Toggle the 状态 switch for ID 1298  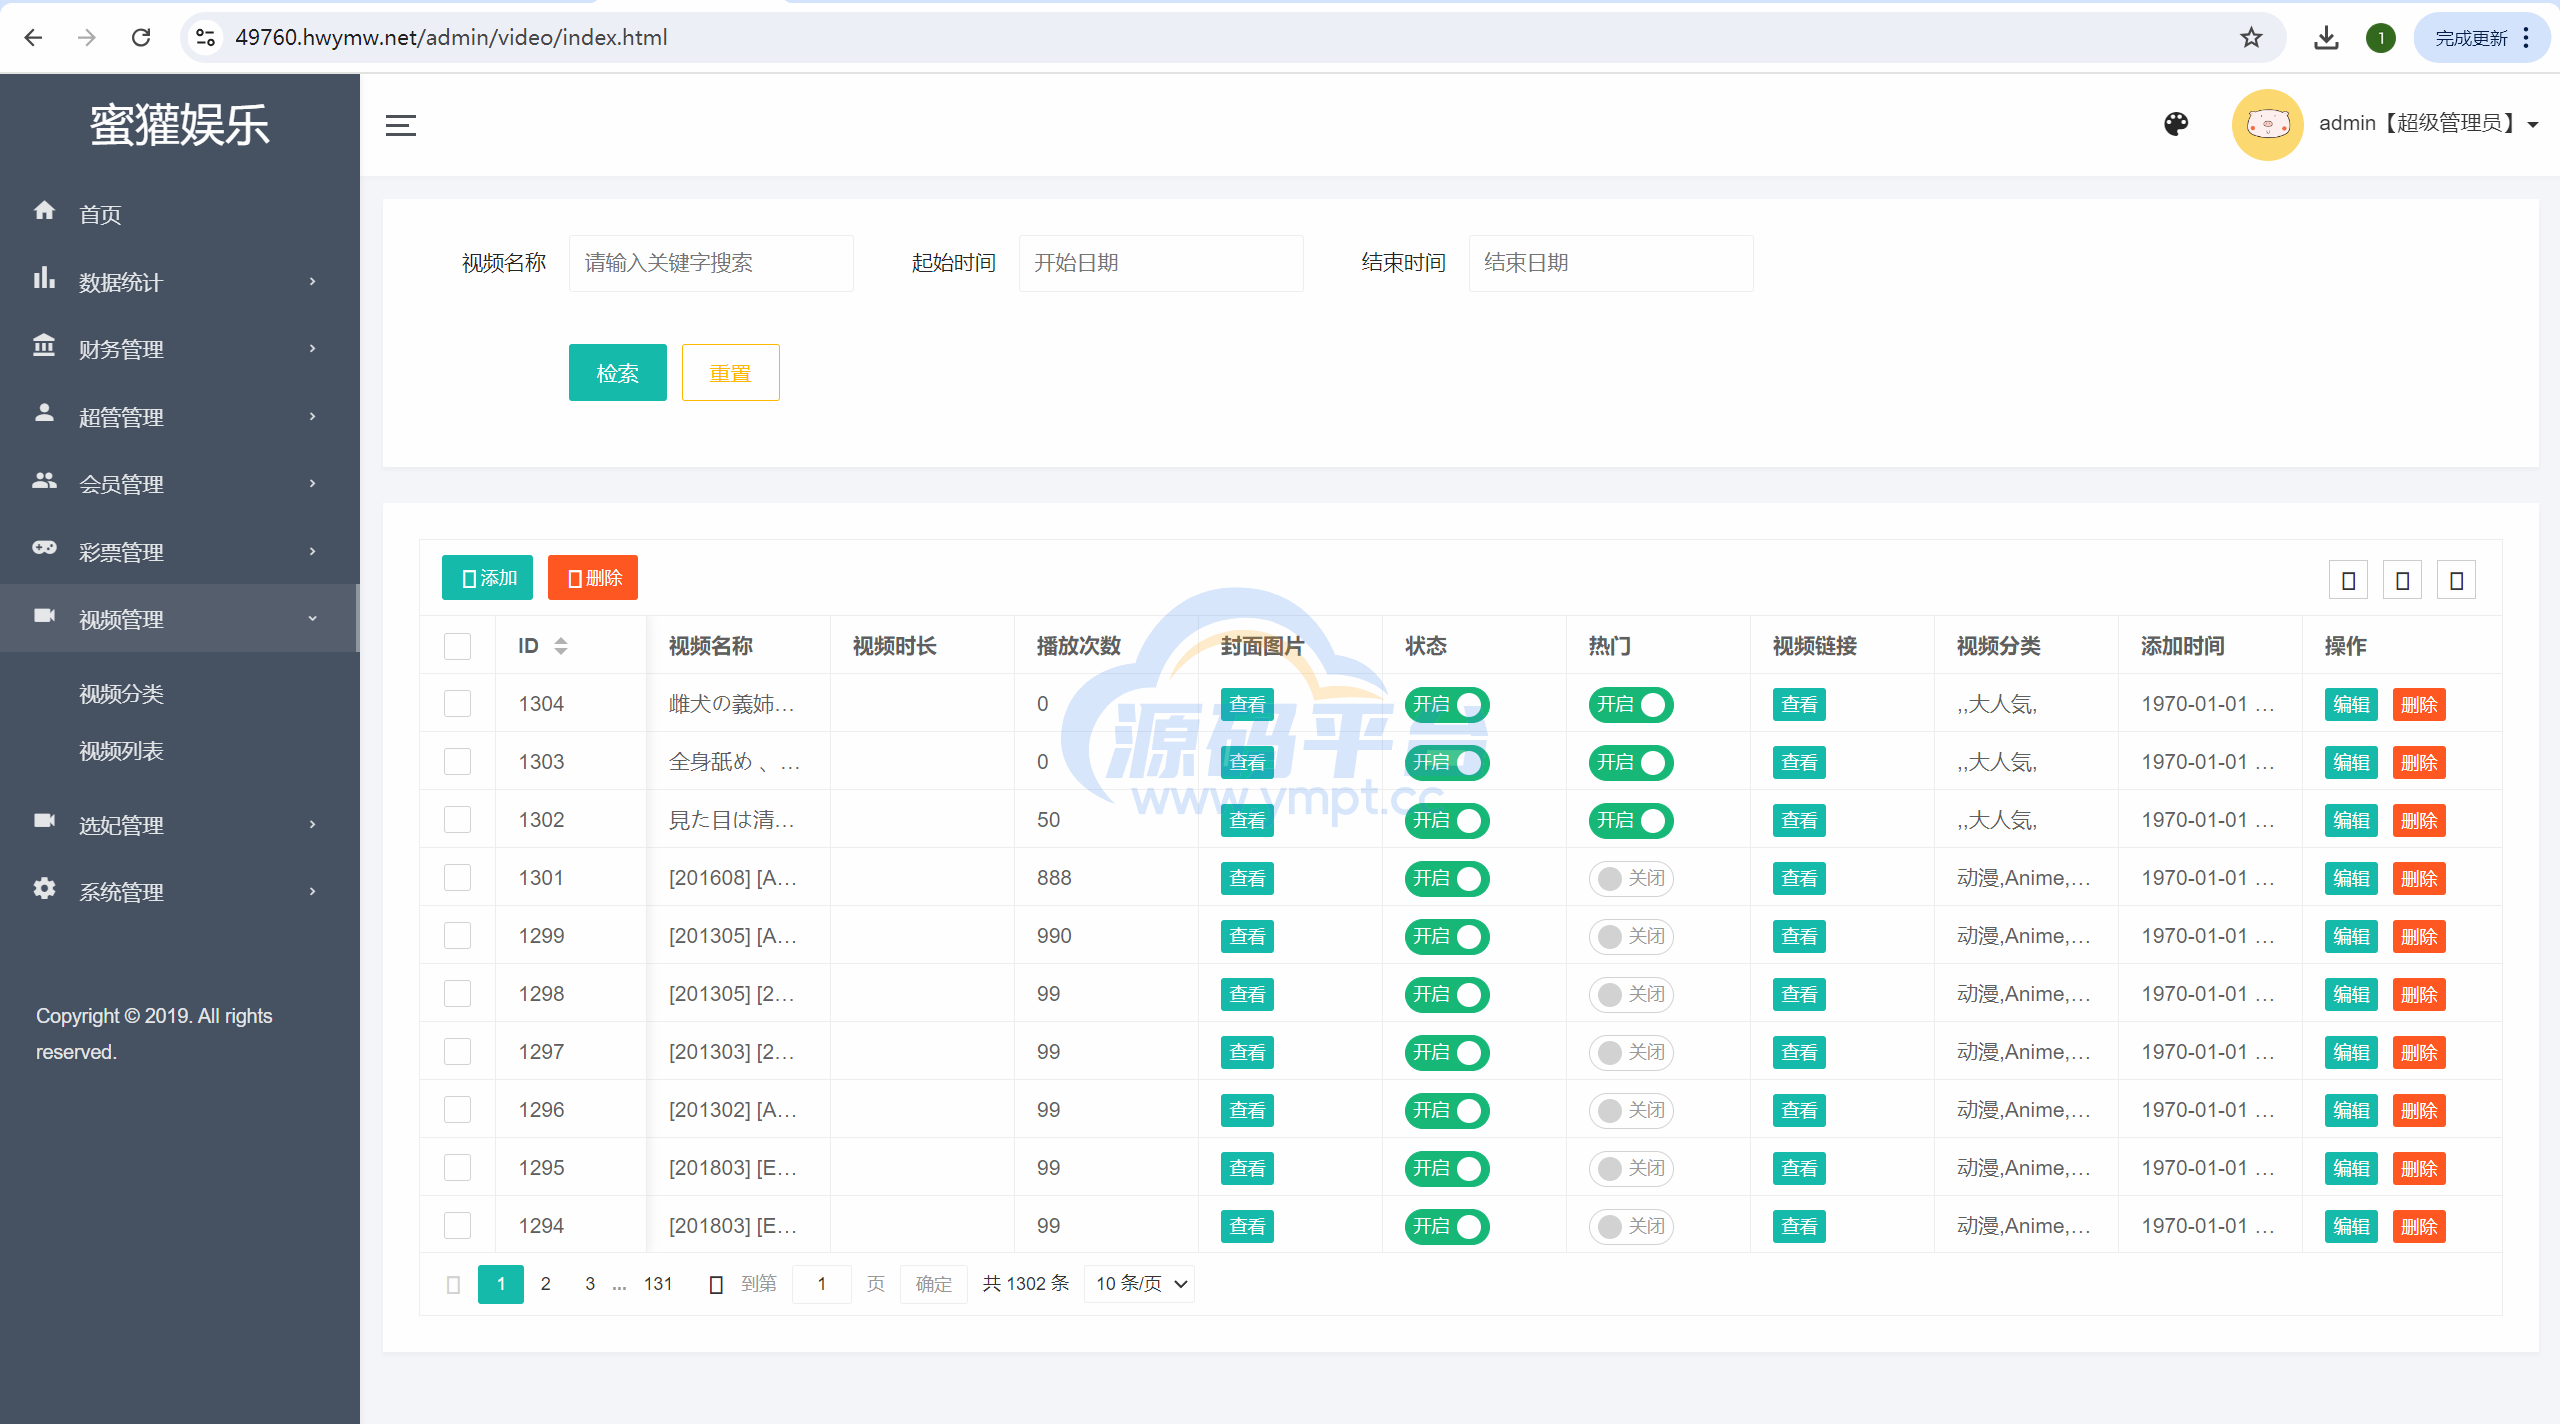click(1447, 995)
